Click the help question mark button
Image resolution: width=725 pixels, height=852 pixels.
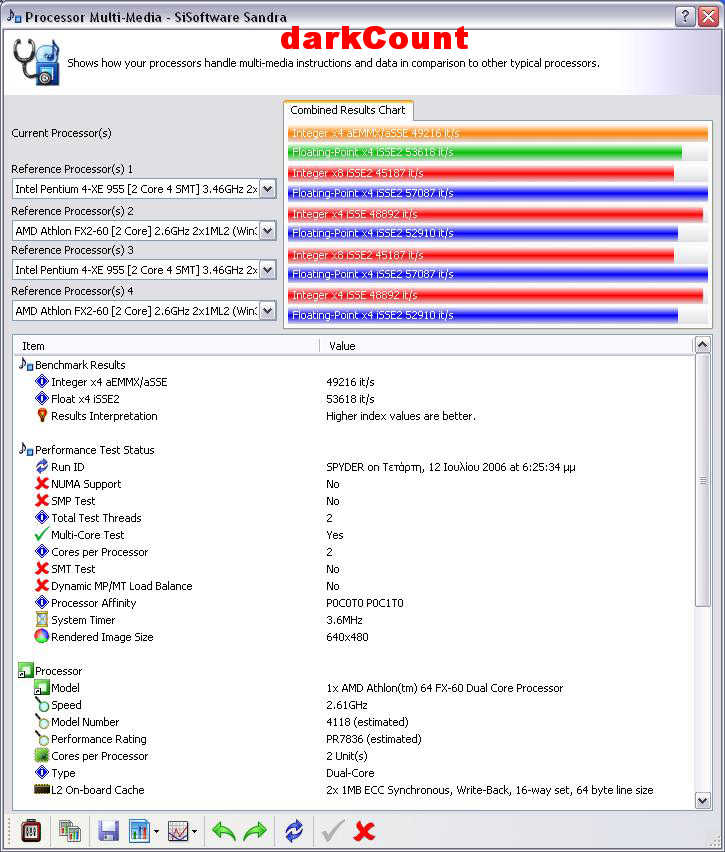tap(685, 16)
